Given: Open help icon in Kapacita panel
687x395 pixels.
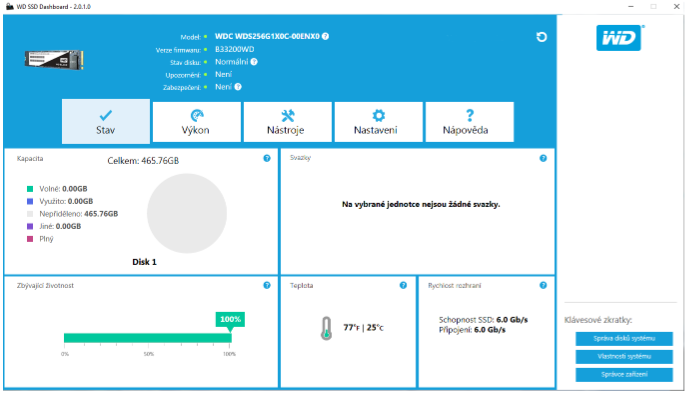Looking at the screenshot, I should click(267, 159).
